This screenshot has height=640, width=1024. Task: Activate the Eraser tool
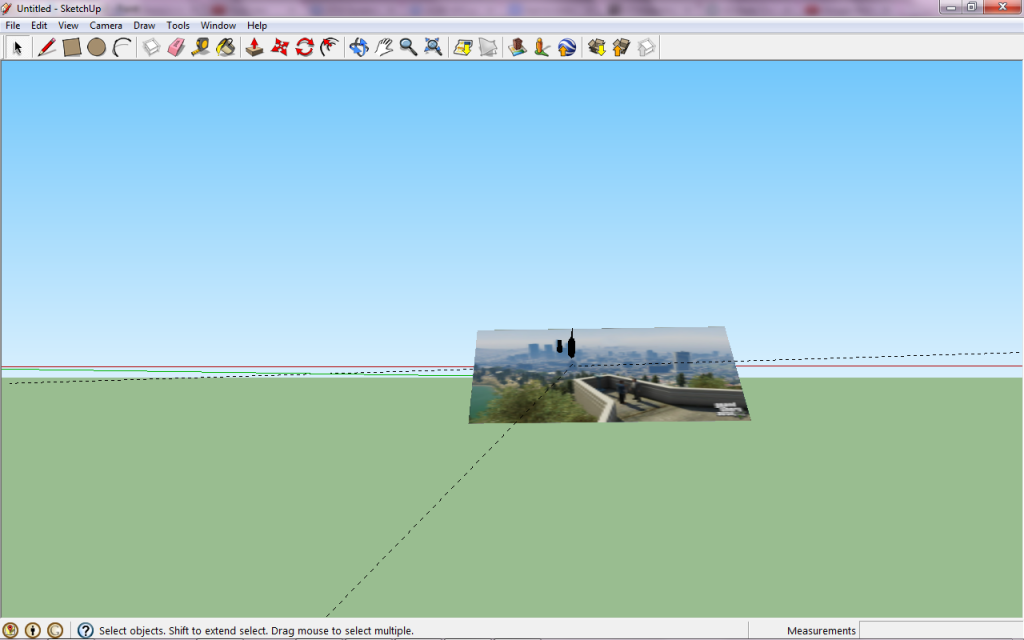[176, 47]
